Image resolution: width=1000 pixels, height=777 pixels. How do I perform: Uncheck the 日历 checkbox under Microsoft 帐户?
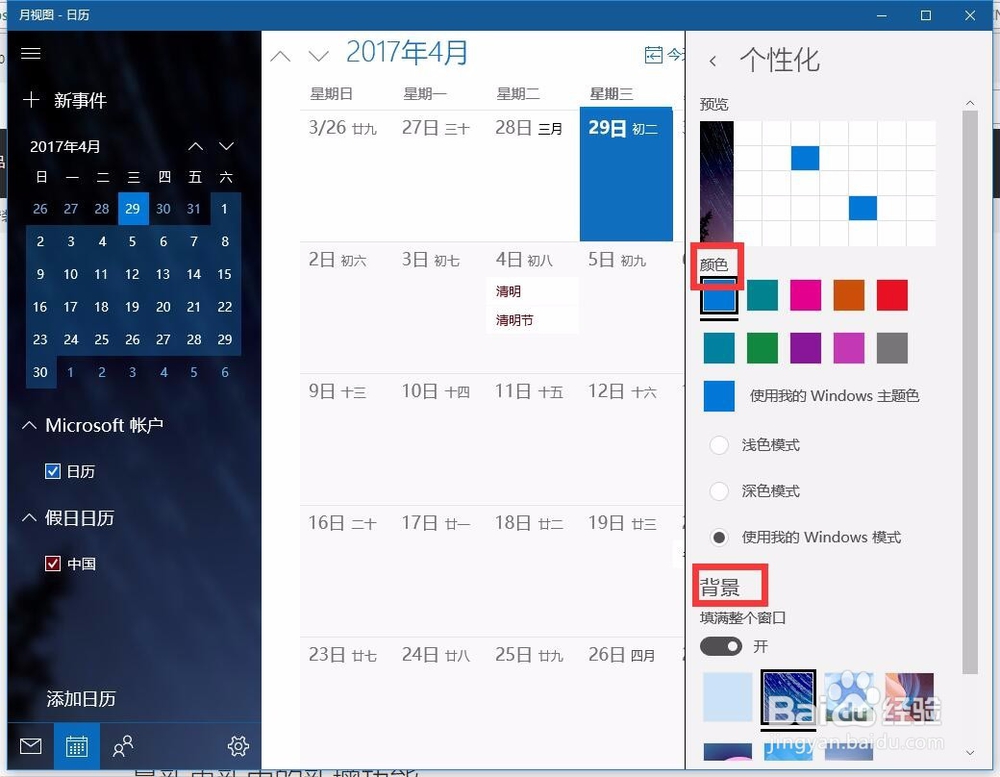(x=53, y=471)
